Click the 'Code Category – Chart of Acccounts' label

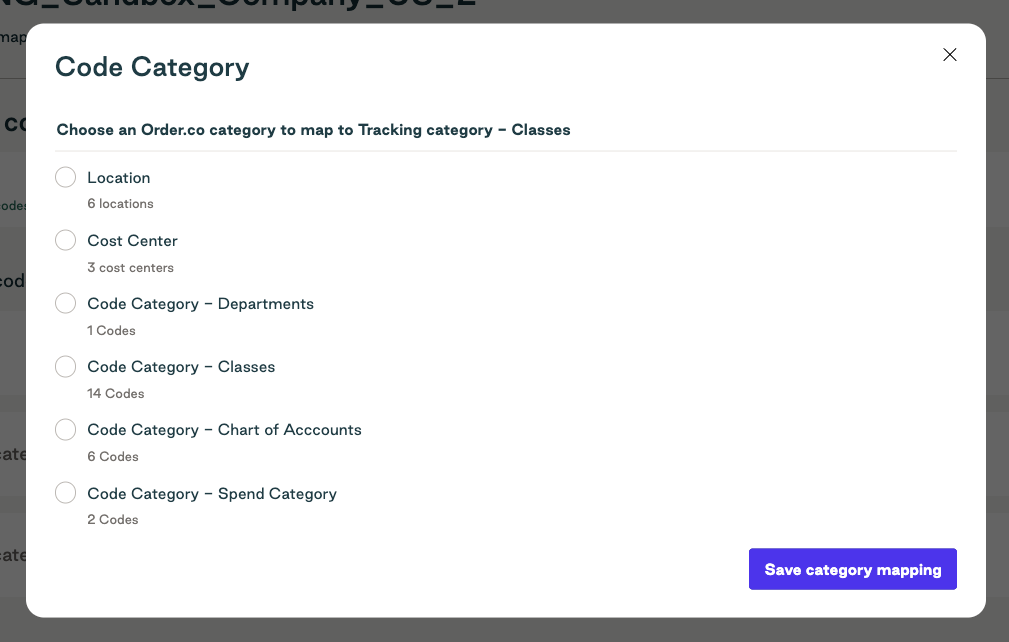click(x=225, y=430)
